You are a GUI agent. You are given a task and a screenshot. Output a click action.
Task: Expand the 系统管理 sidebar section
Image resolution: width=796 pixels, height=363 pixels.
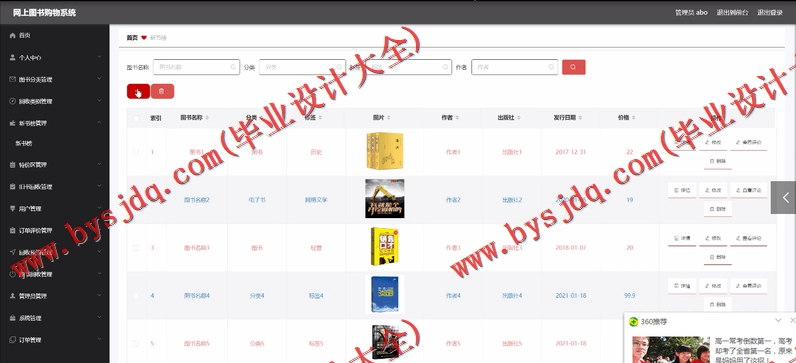tap(100, 318)
